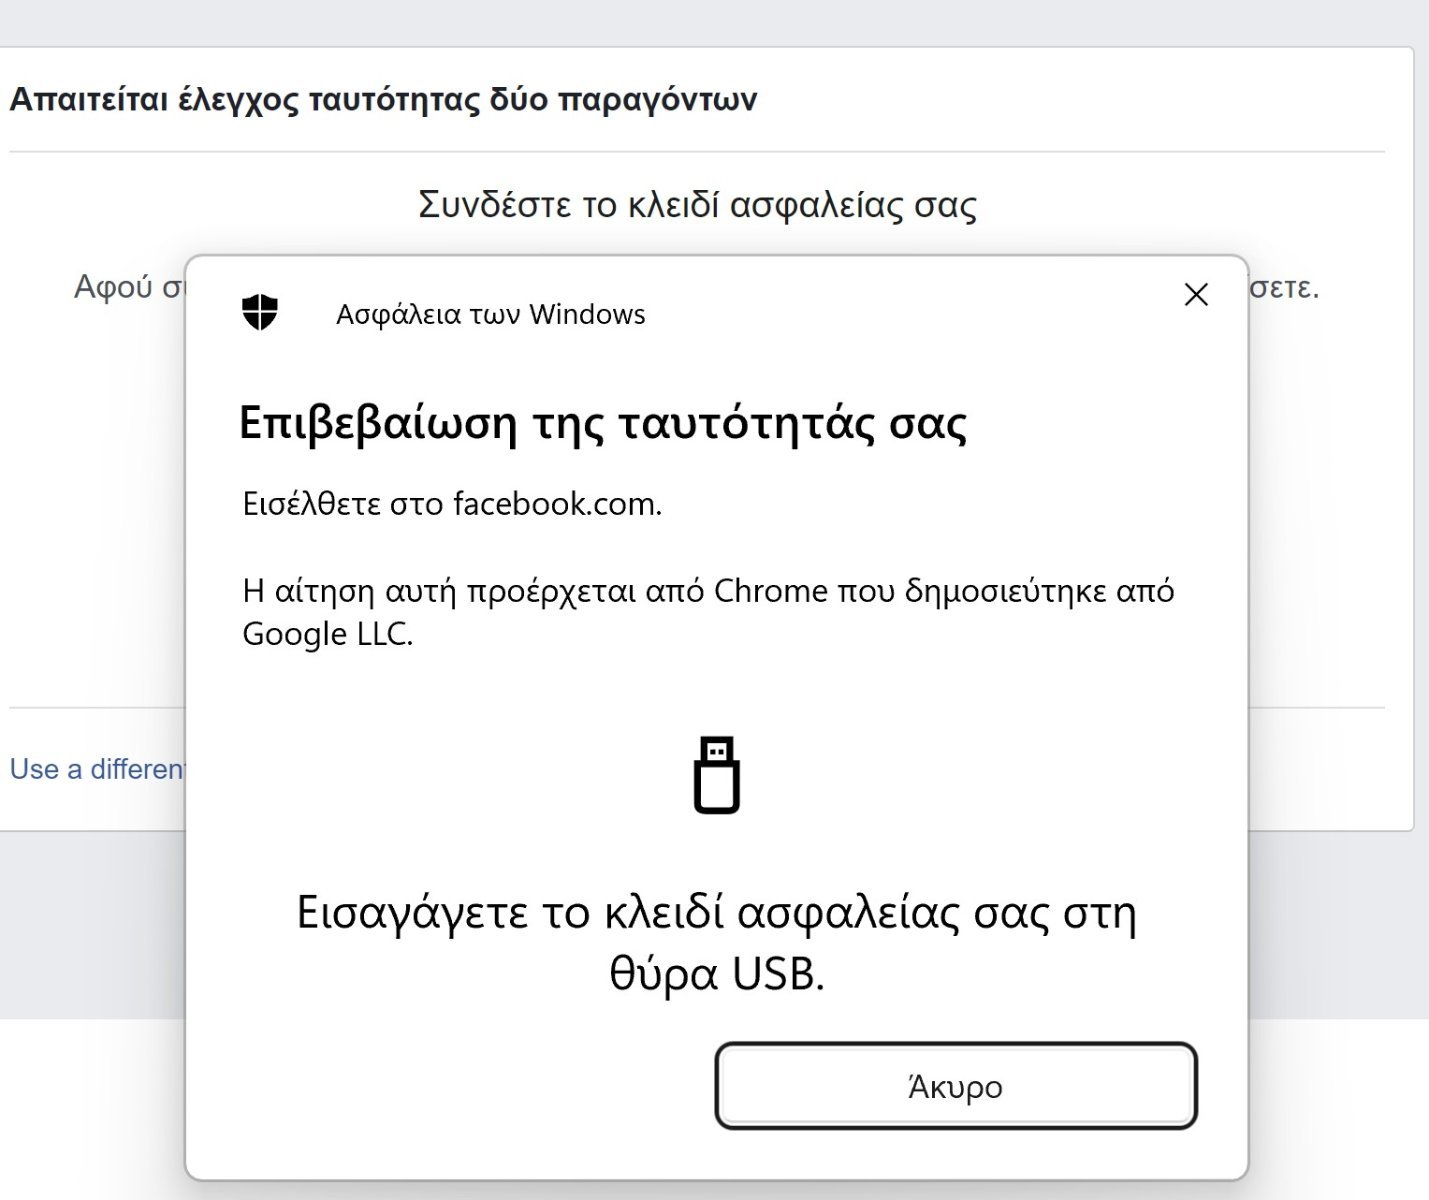Image resolution: width=1429 pixels, height=1200 pixels.
Task: Click the 'Google LLC.' publisher text
Action: pyautogui.click(x=327, y=634)
